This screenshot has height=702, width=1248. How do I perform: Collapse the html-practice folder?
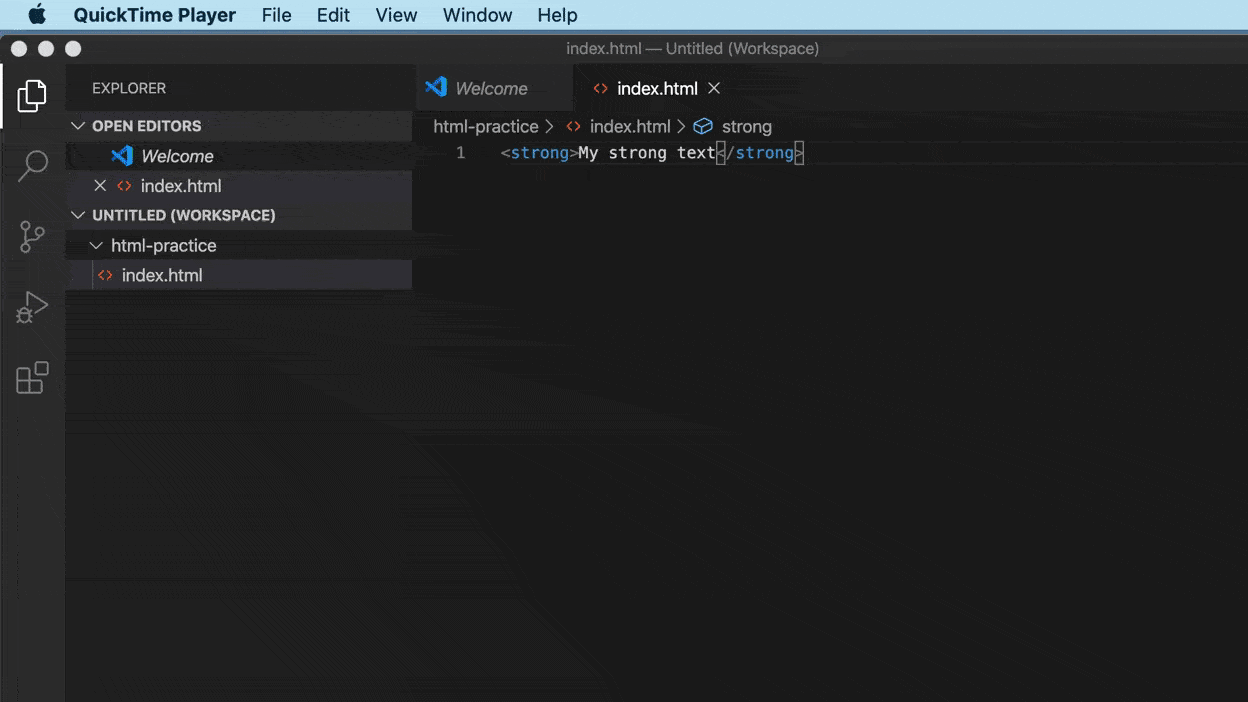[96, 245]
